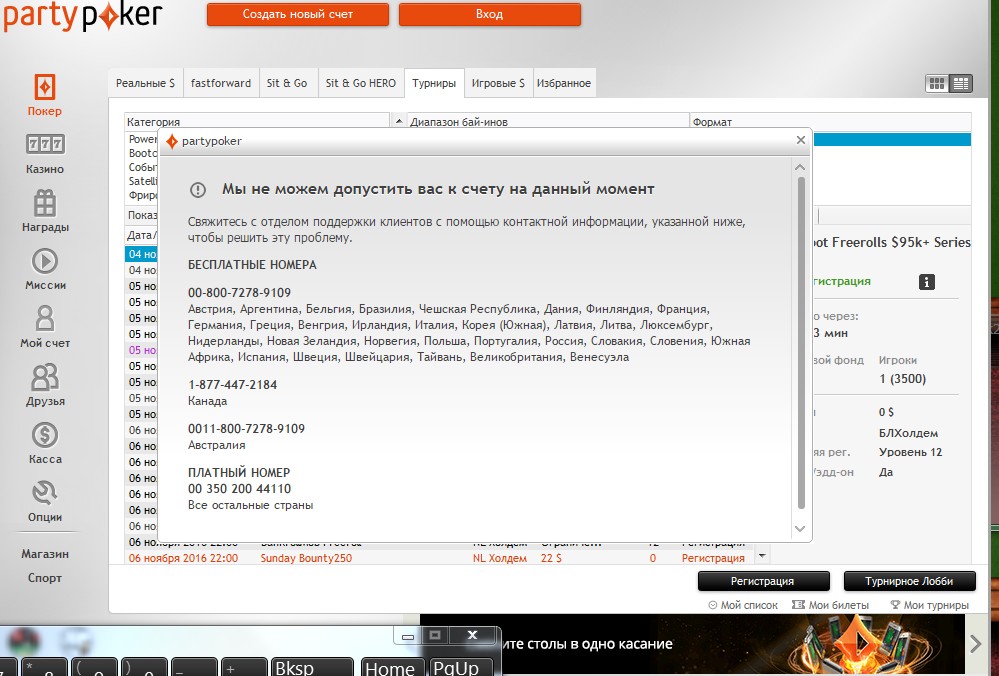Open 'Турнирное Лобби' button
The image size is (999, 676).
tap(909, 581)
